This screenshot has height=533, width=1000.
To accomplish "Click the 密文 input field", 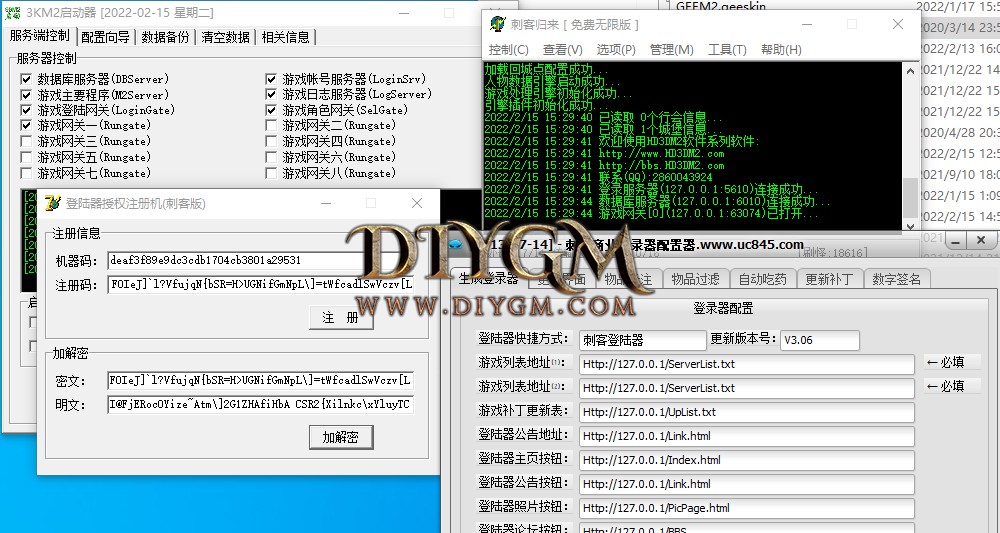I will (x=260, y=381).
